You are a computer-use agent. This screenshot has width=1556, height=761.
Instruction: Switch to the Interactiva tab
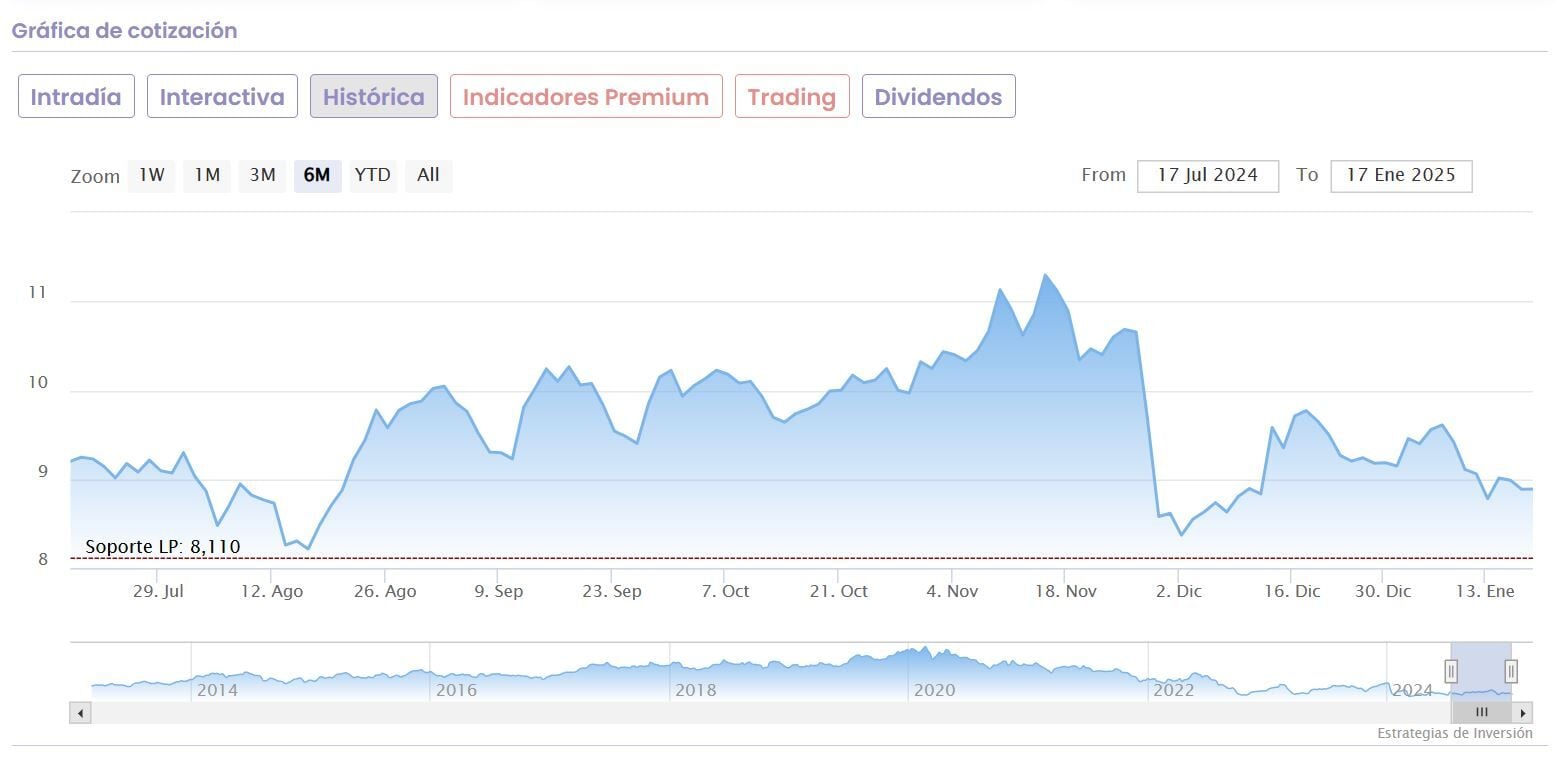point(222,97)
